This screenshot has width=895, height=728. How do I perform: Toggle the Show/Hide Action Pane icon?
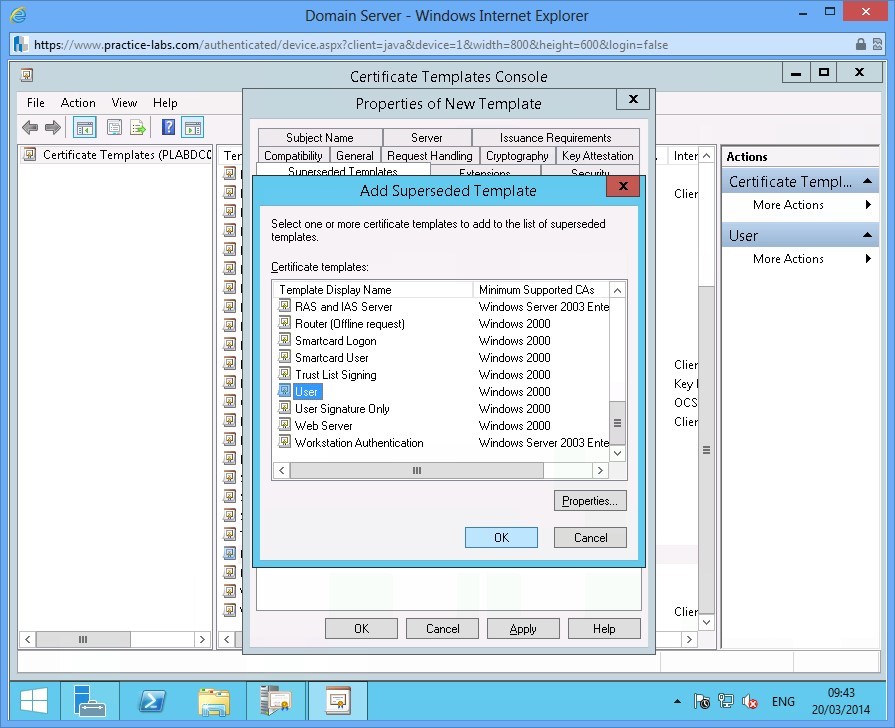[191, 127]
